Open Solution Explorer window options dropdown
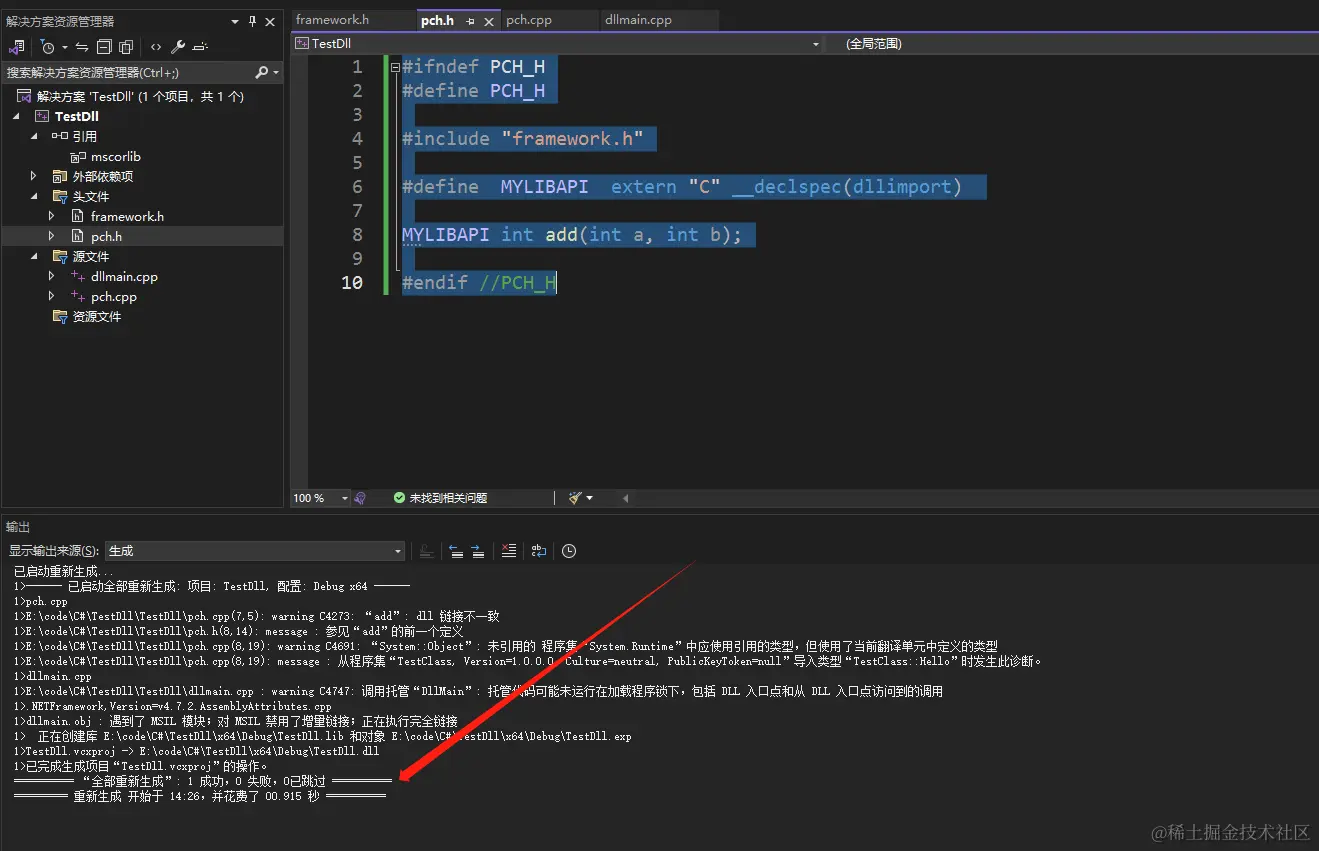 [235, 21]
